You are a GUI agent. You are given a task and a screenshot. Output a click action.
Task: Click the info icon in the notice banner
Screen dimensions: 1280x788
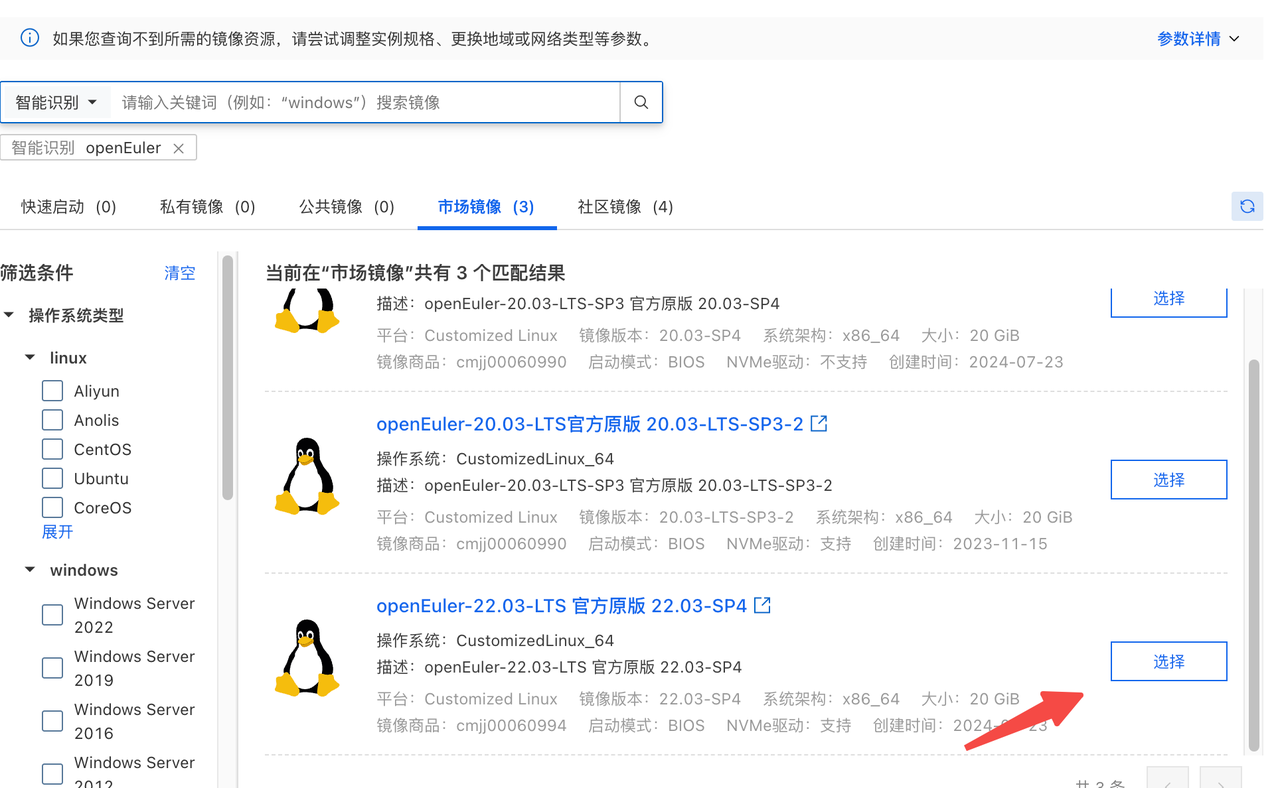tap(30, 38)
